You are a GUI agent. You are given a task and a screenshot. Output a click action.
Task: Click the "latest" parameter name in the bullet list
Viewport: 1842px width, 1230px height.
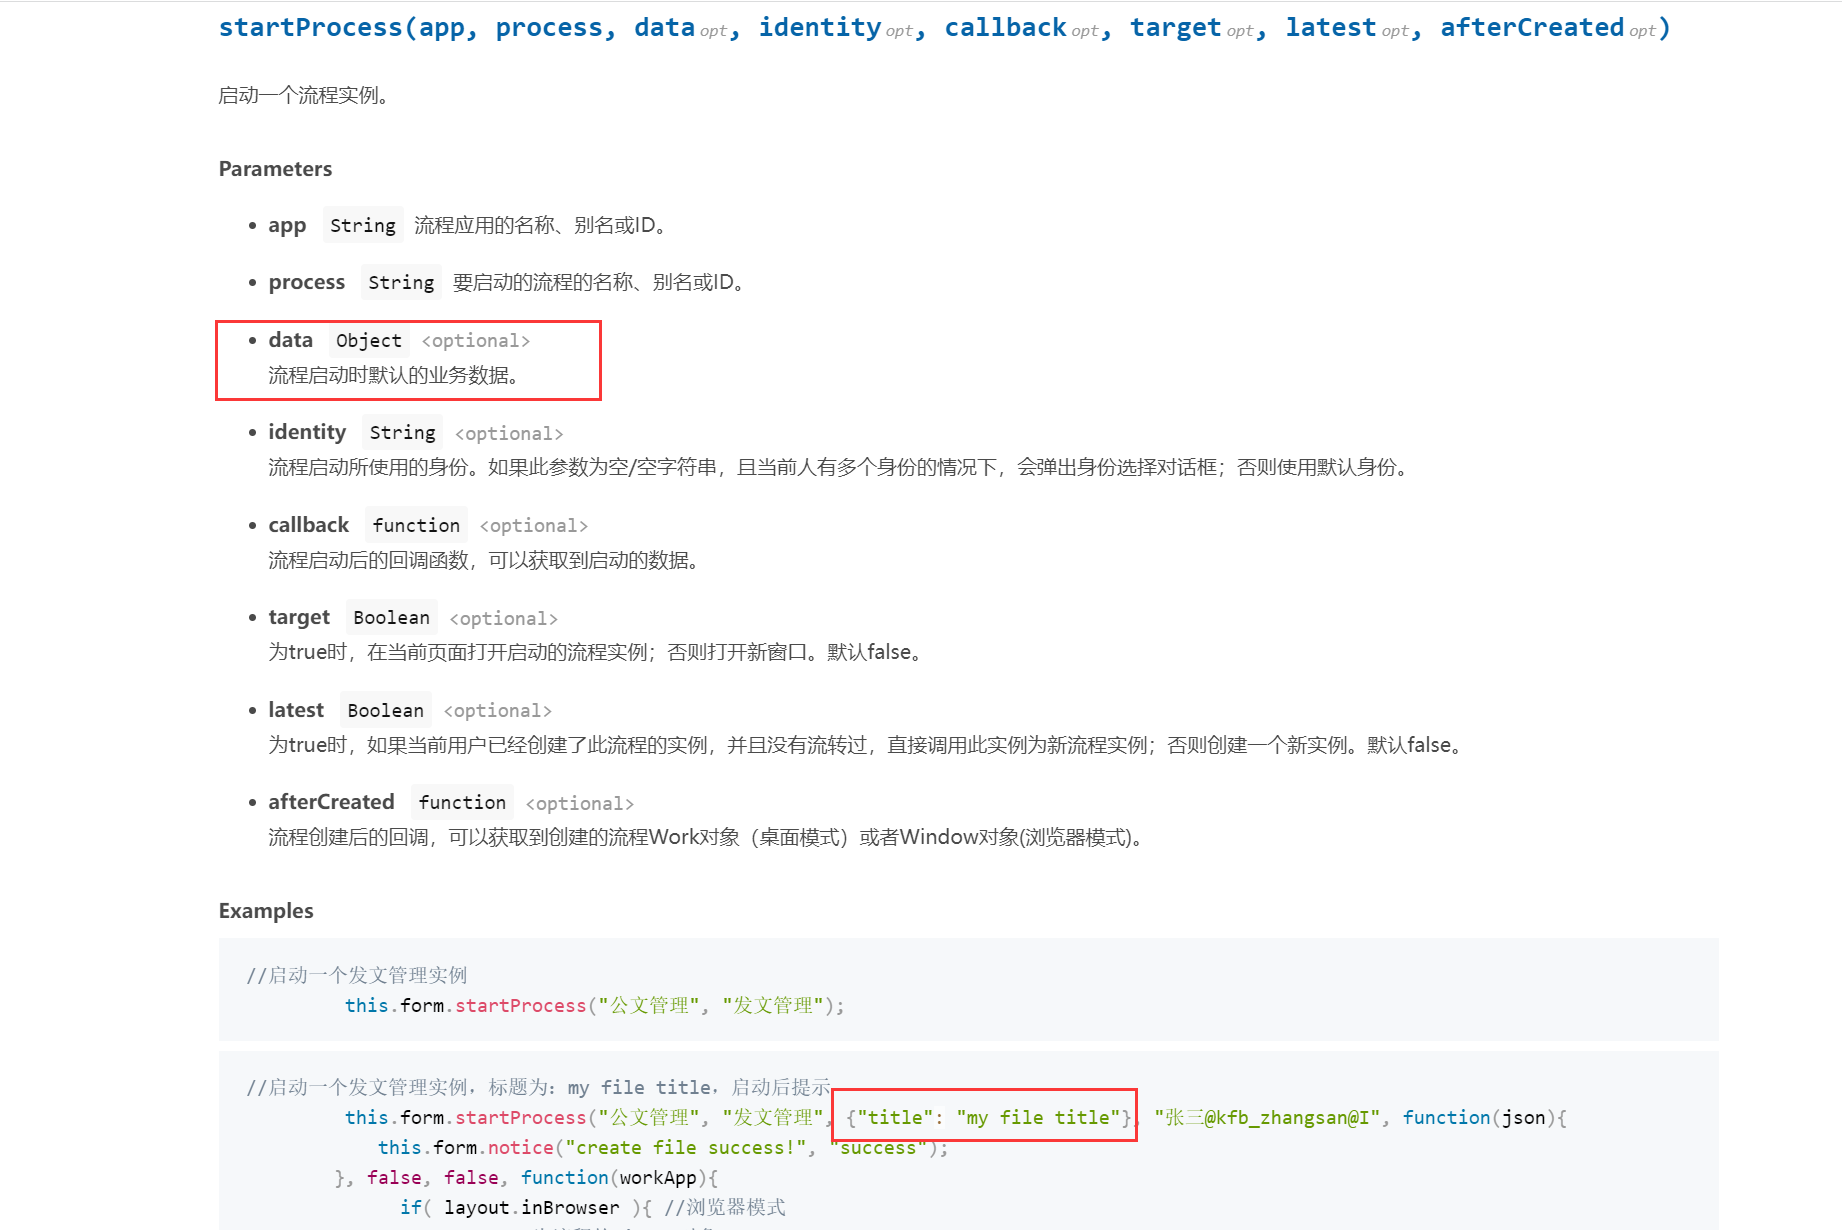[296, 711]
